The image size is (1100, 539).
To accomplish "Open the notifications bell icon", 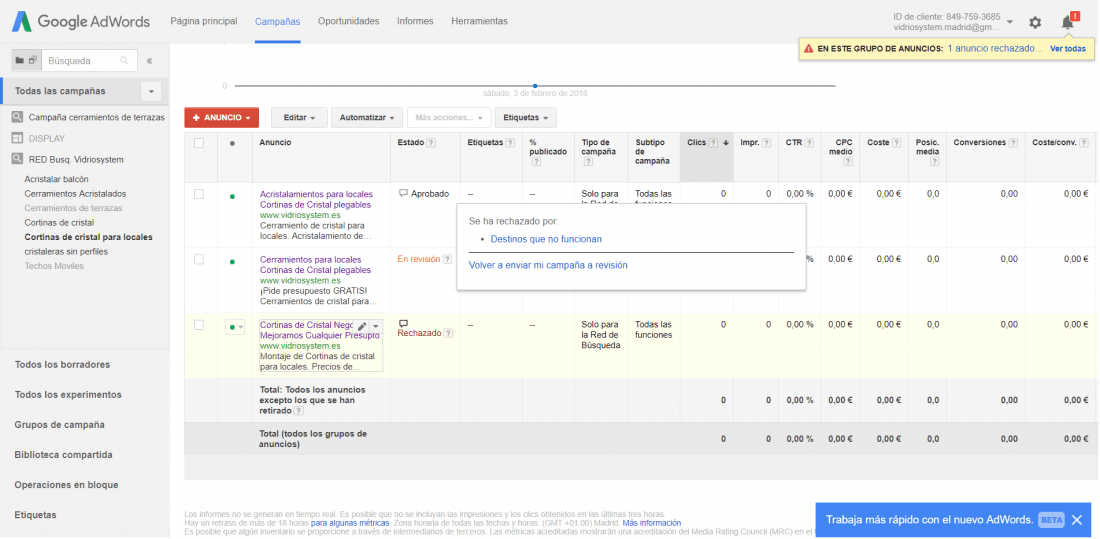I will (x=1068, y=22).
